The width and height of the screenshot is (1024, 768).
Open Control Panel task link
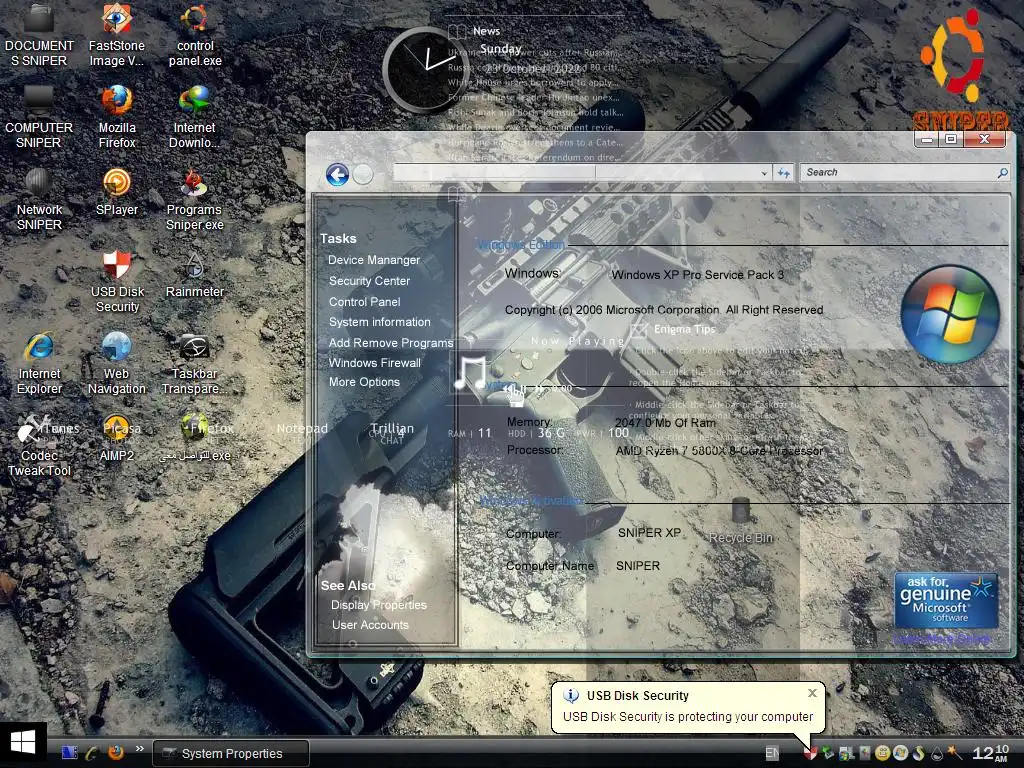click(364, 302)
